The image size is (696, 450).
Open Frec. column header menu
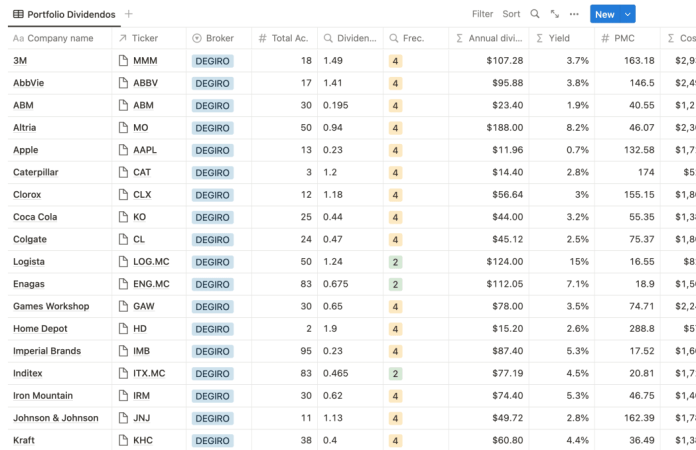coord(416,38)
